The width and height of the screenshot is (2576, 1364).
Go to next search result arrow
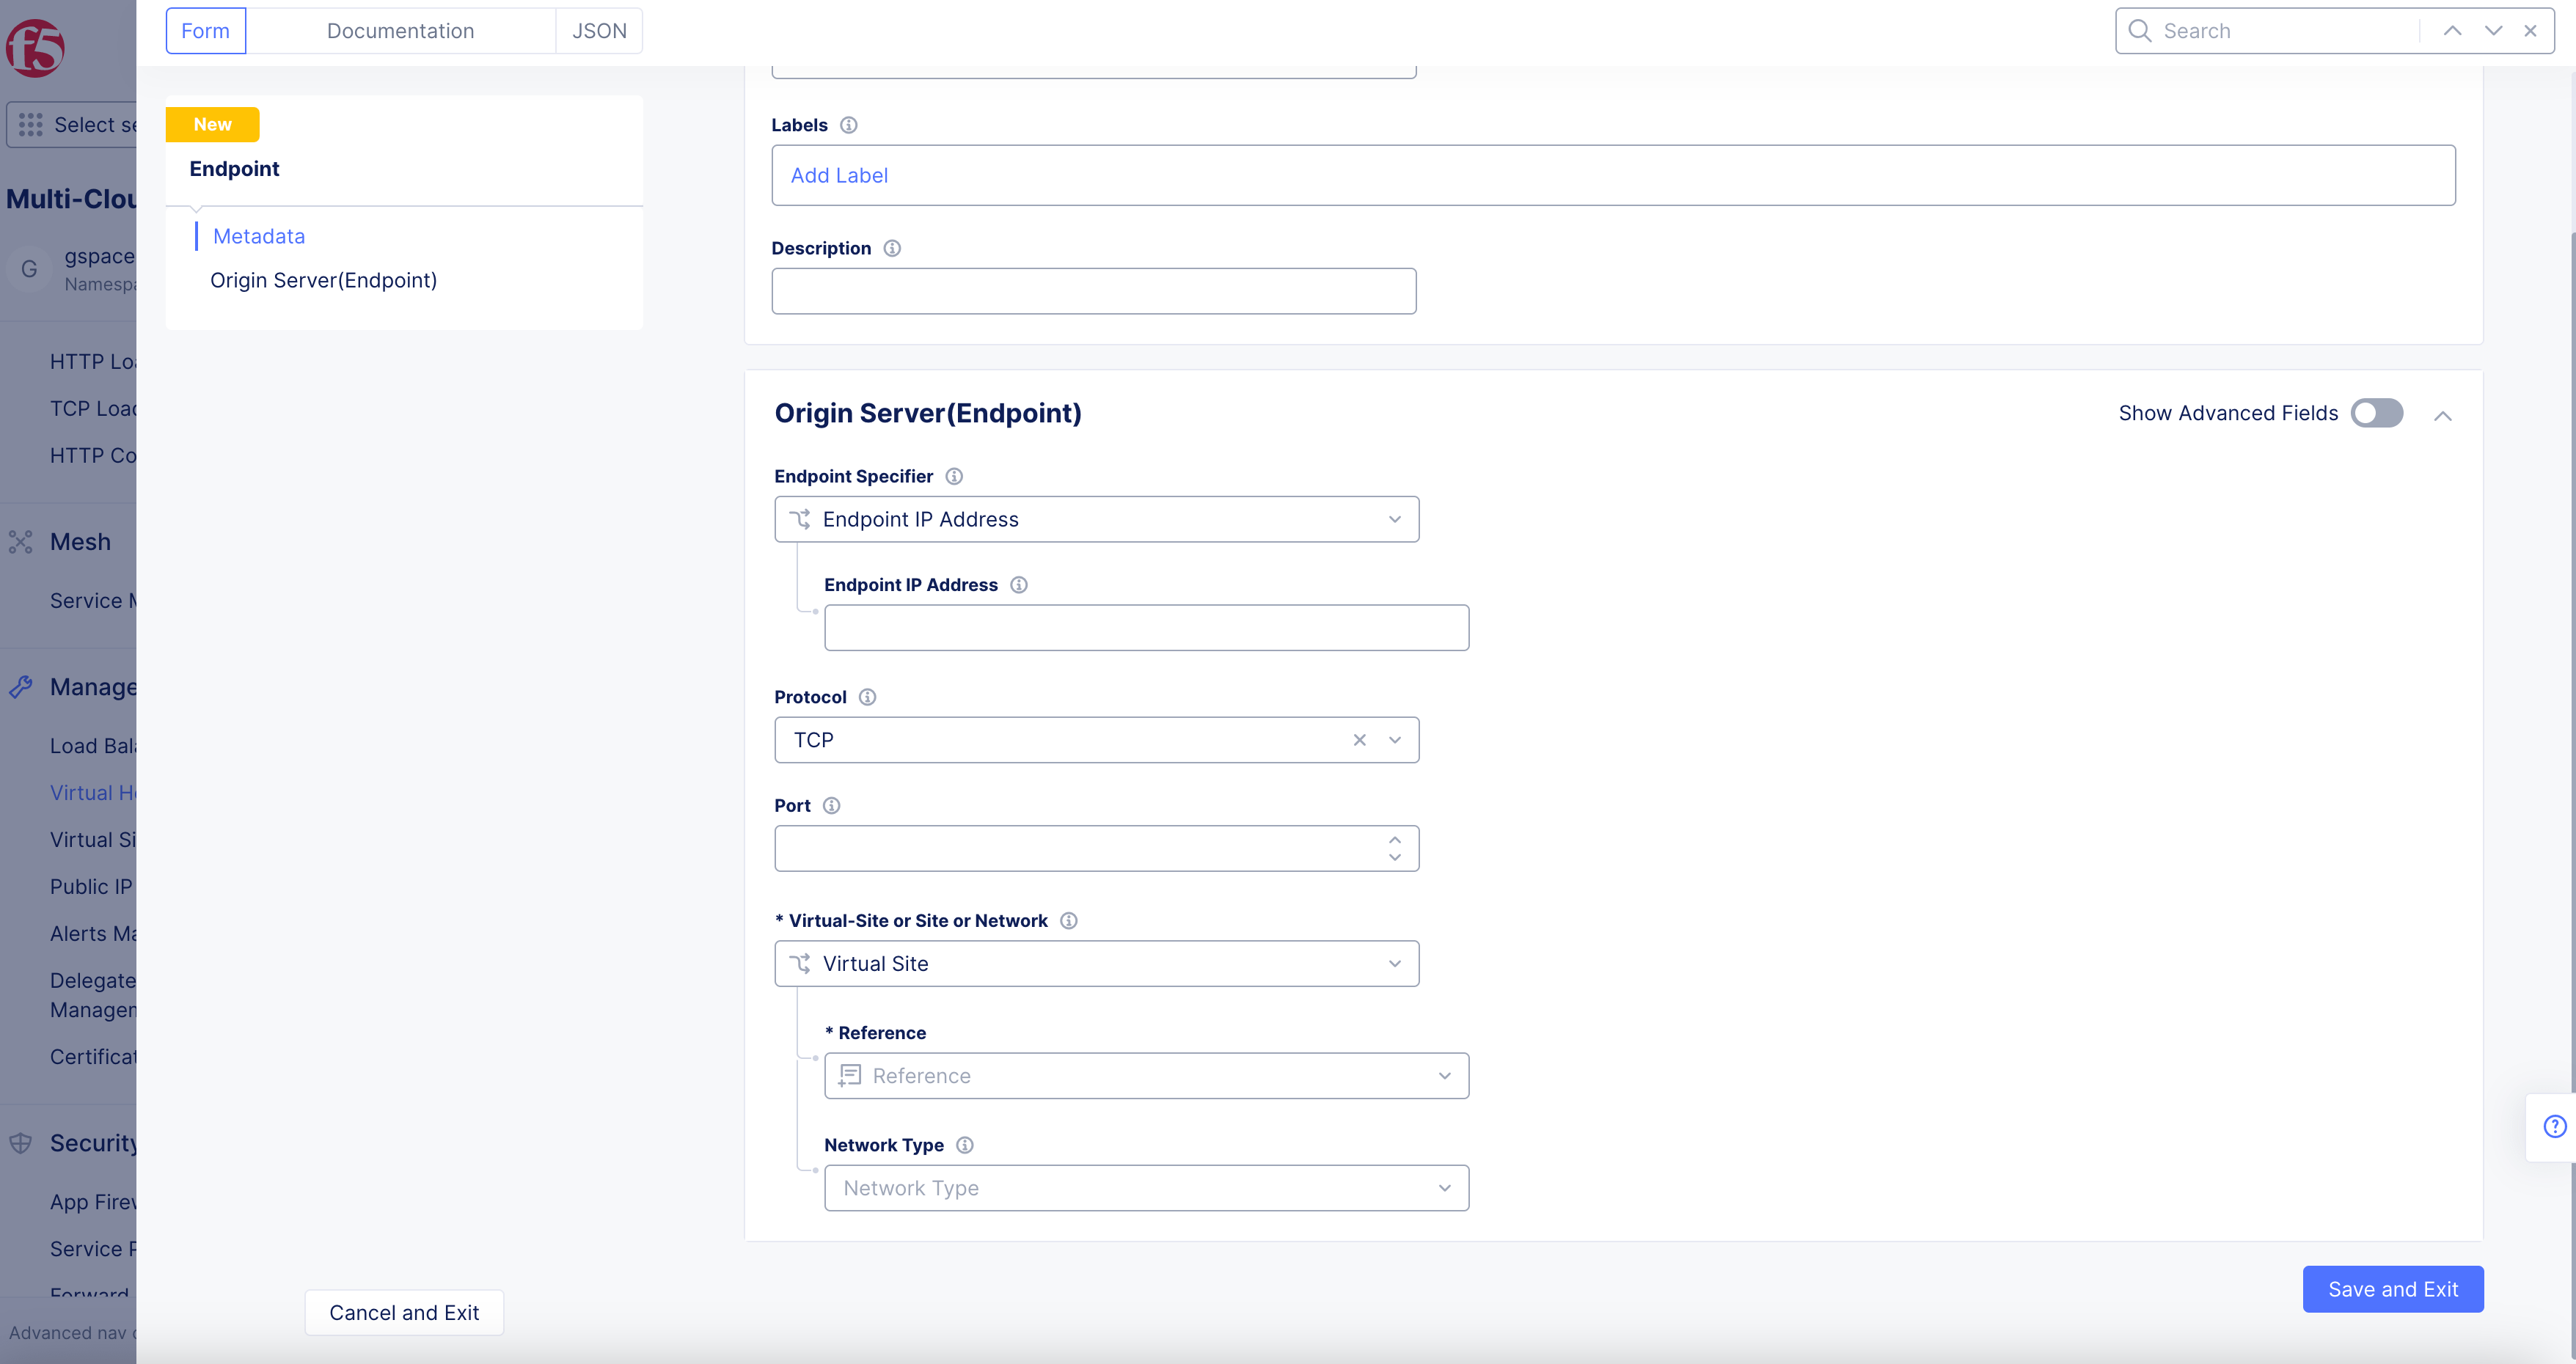[2493, 31]
